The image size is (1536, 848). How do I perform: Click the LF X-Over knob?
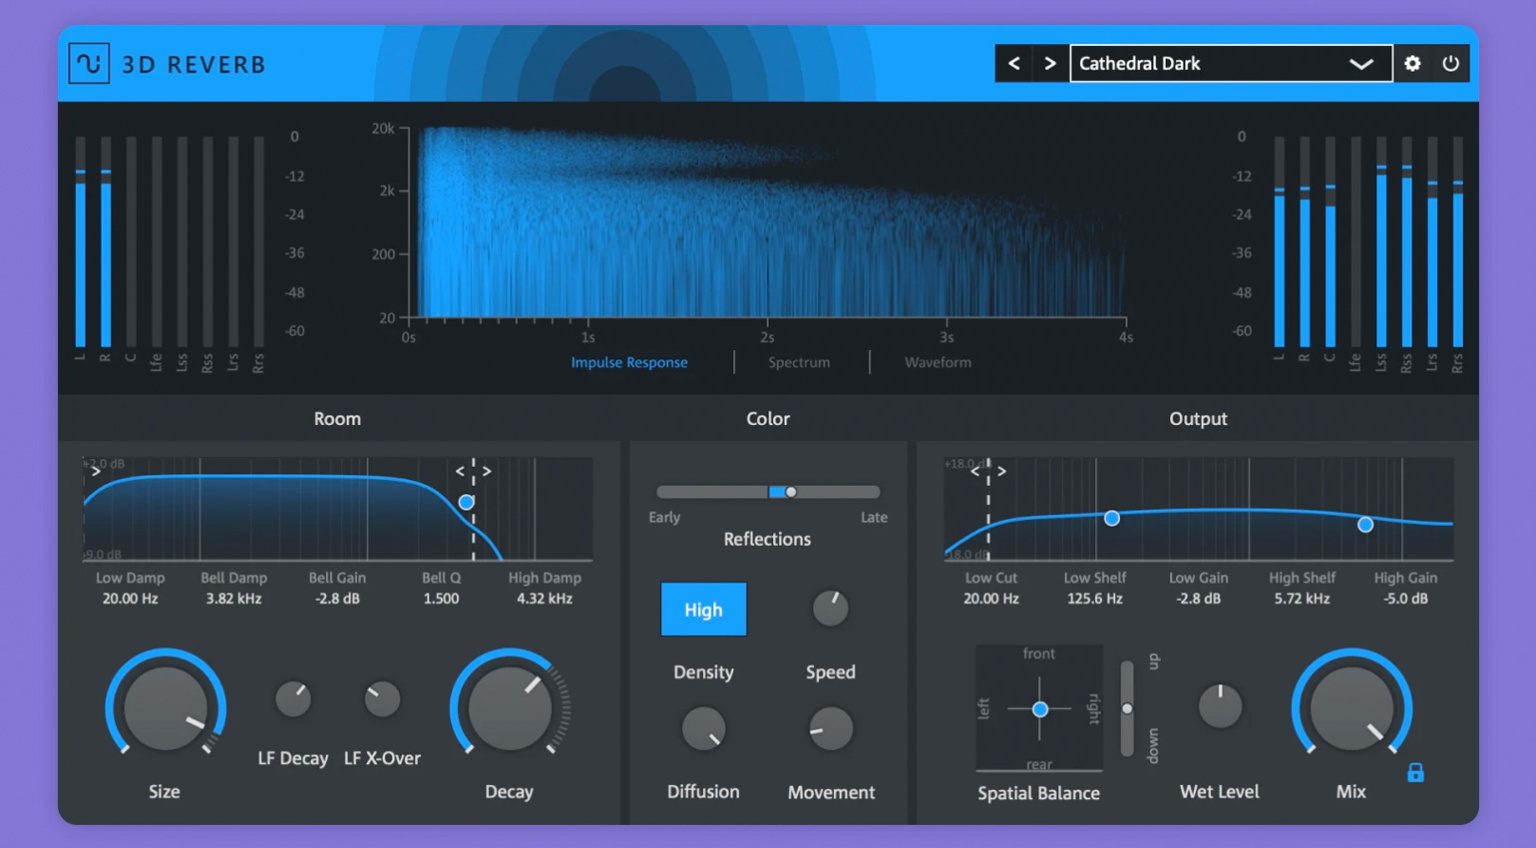click(x=383, y=696)
